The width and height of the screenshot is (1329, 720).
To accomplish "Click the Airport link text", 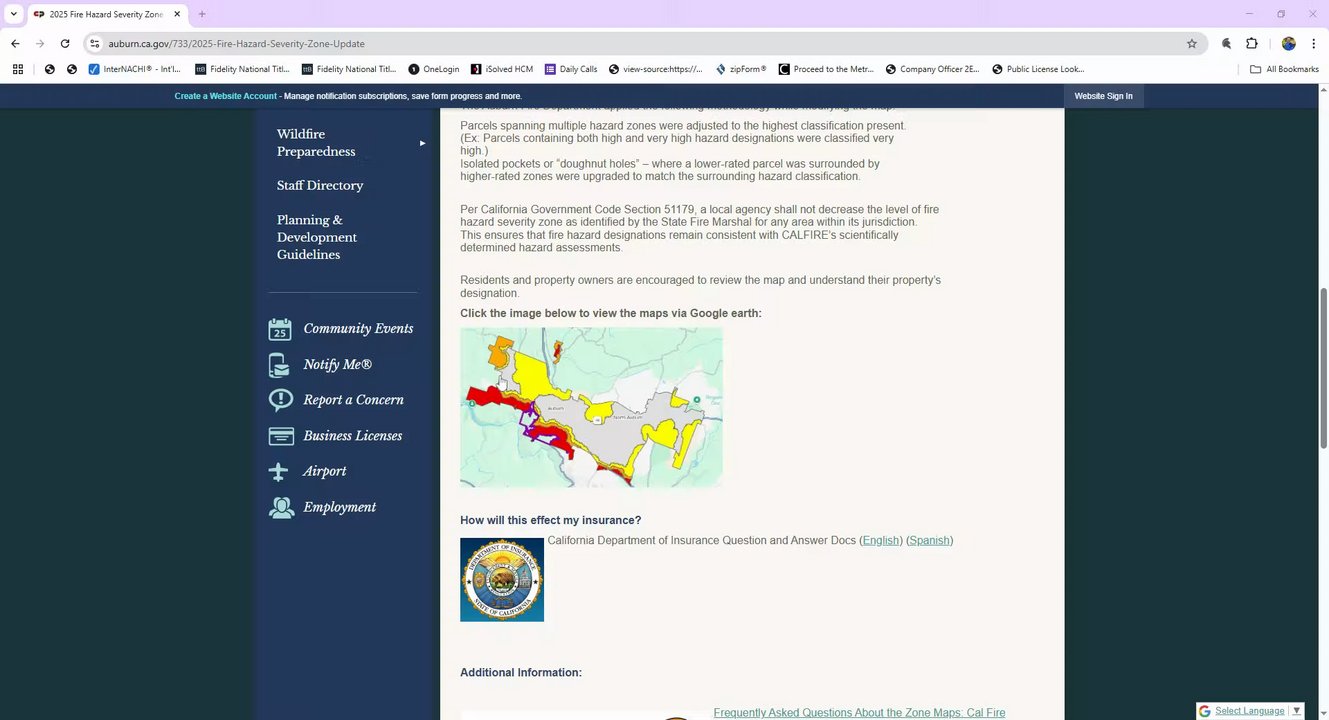I will coord(325,472).
